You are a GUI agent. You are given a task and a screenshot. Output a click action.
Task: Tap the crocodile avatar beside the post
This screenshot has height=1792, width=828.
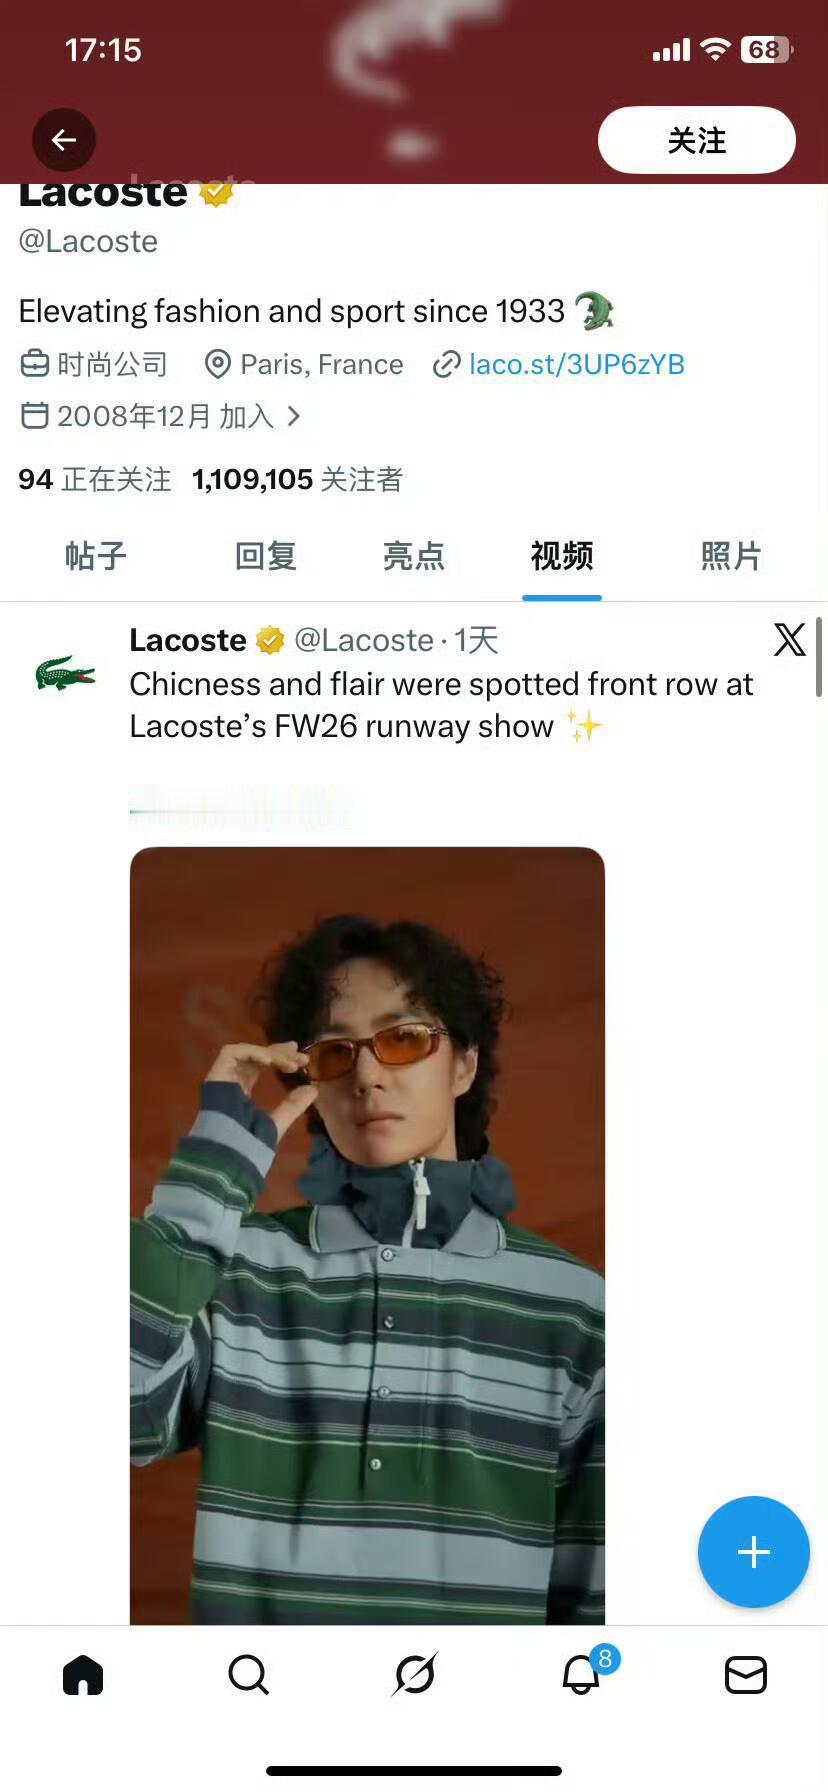point(65,673)
